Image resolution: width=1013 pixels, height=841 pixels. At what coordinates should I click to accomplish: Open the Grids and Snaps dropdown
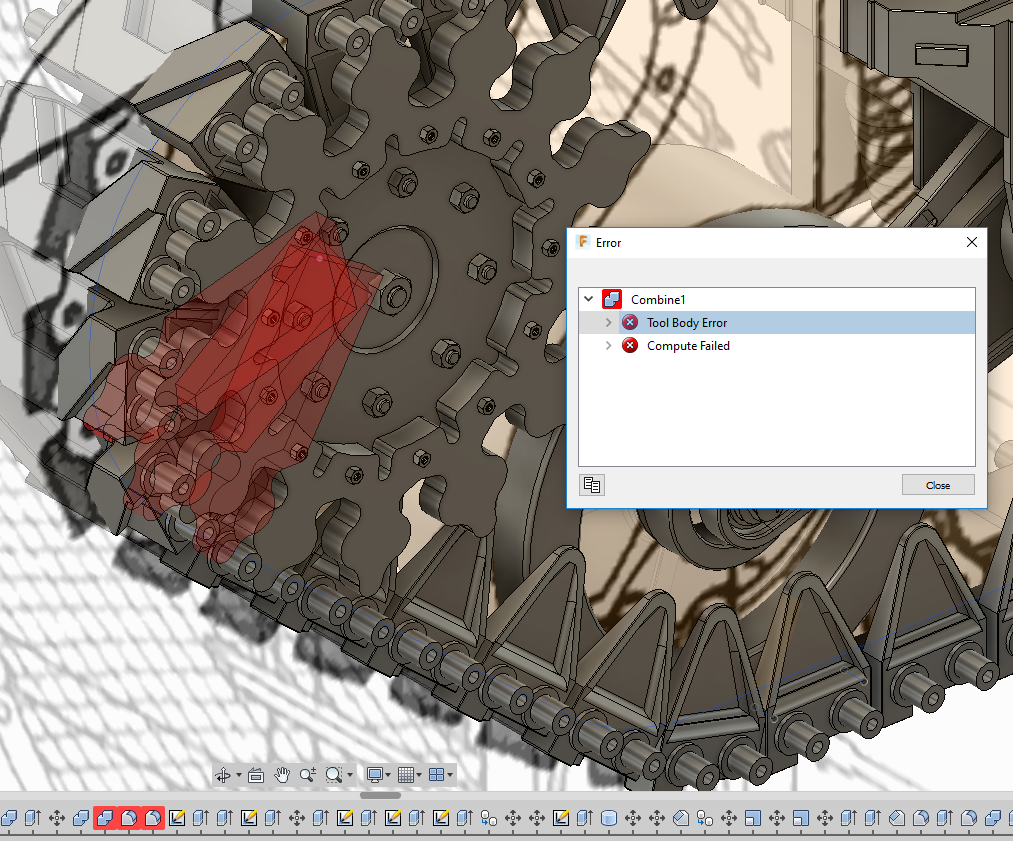click(406, 774)
